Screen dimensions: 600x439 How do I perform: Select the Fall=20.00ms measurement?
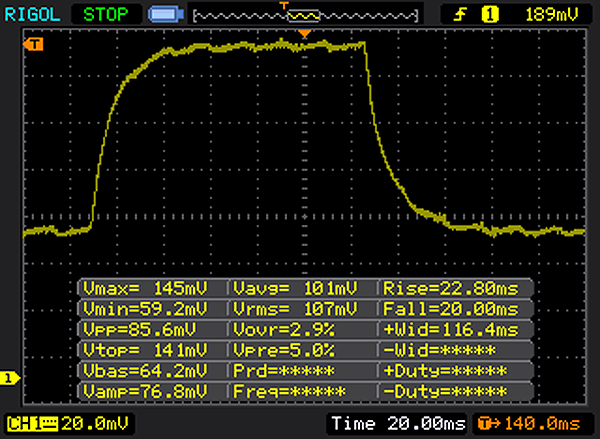tap(455, 308)
